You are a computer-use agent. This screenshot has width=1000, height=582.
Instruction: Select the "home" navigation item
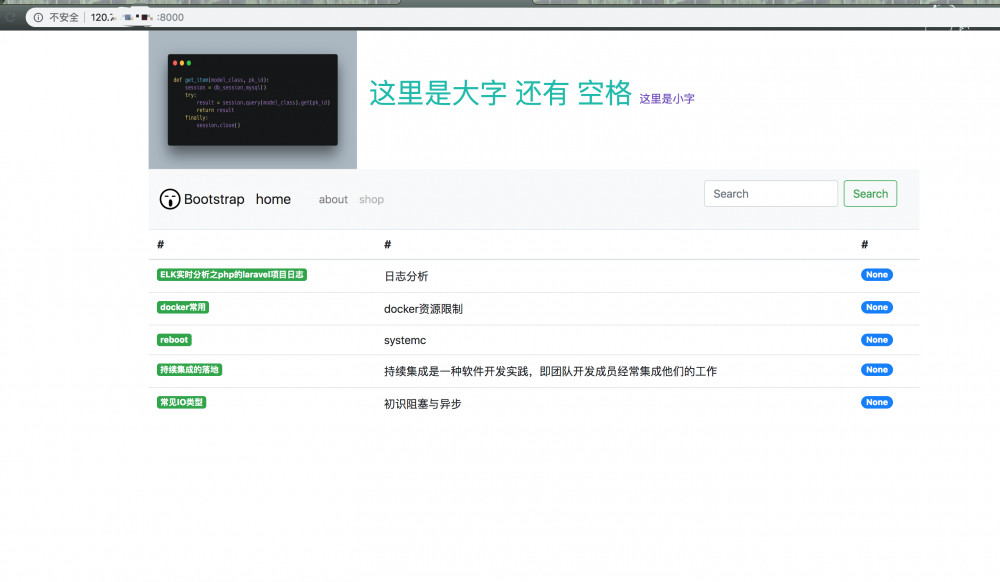coord(273,199)
